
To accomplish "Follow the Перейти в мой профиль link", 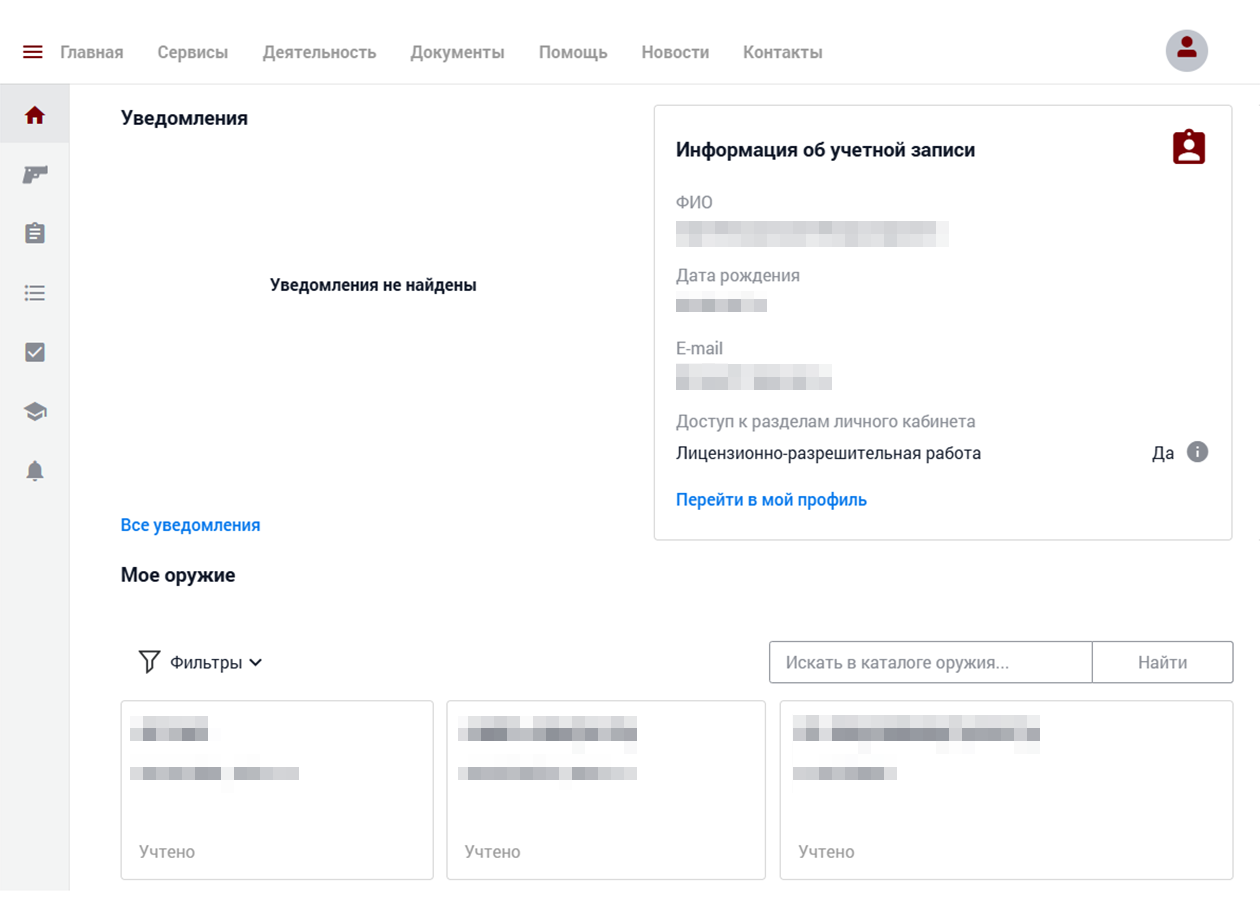I will pos(771,500).
